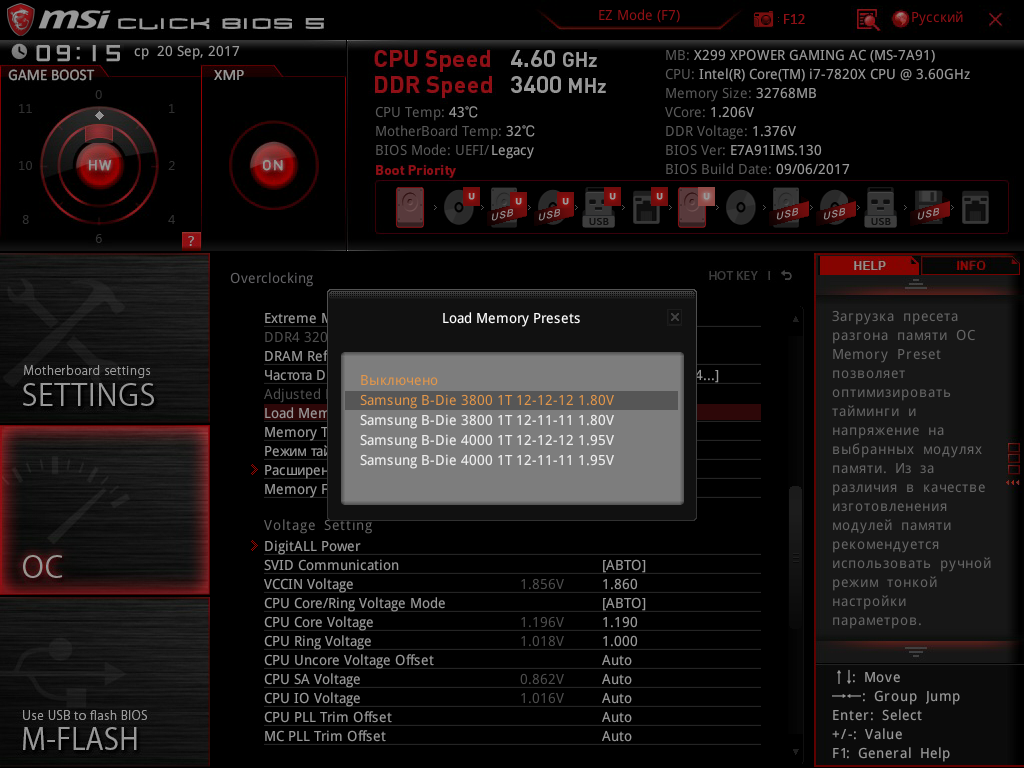
Task: Open the M-FLASH BIOS flash section
Action: [x=104, y=682]
